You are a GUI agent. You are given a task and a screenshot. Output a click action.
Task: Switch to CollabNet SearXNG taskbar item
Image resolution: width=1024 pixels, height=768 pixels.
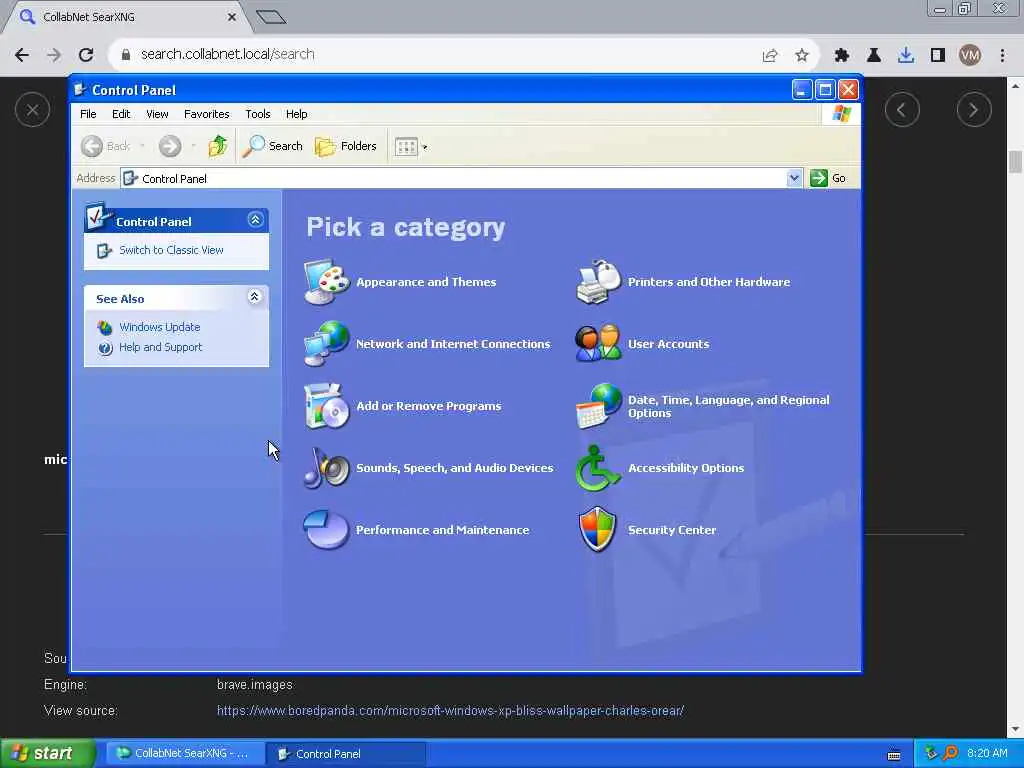click(x=185, y=753)
